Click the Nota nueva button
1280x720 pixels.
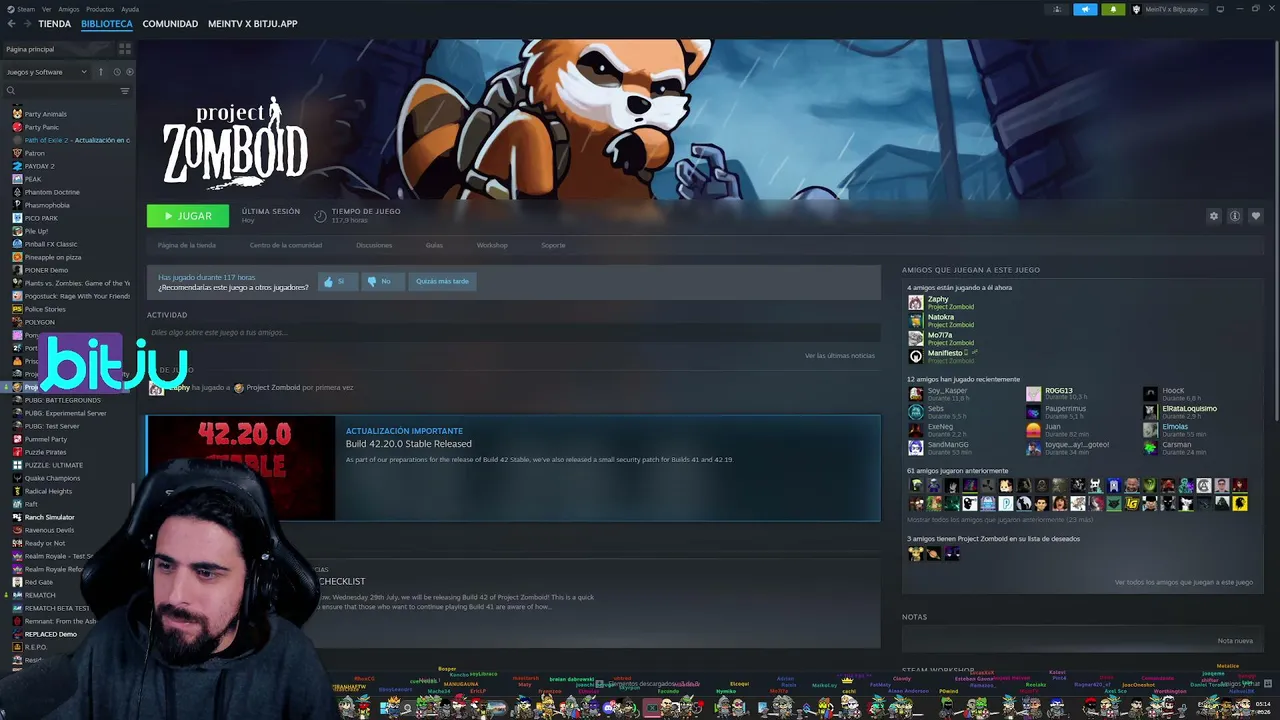tap(1235, 641)
